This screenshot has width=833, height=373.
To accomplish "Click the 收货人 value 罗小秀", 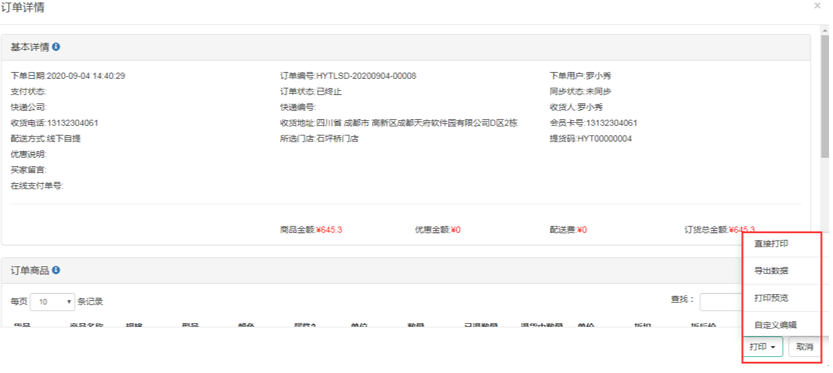I will coord(590,107).
